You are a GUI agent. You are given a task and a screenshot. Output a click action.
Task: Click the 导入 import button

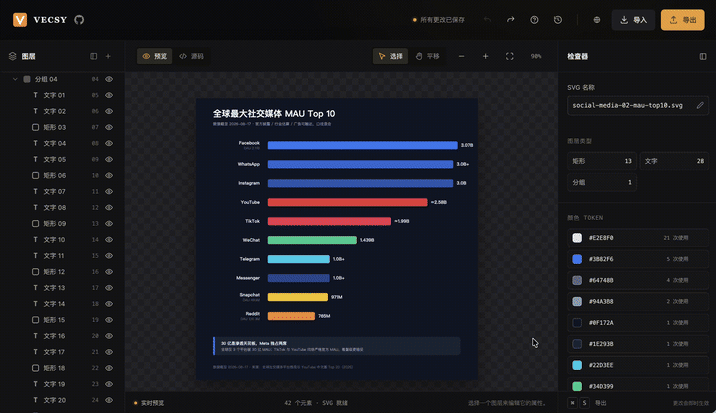coord(633,20)
